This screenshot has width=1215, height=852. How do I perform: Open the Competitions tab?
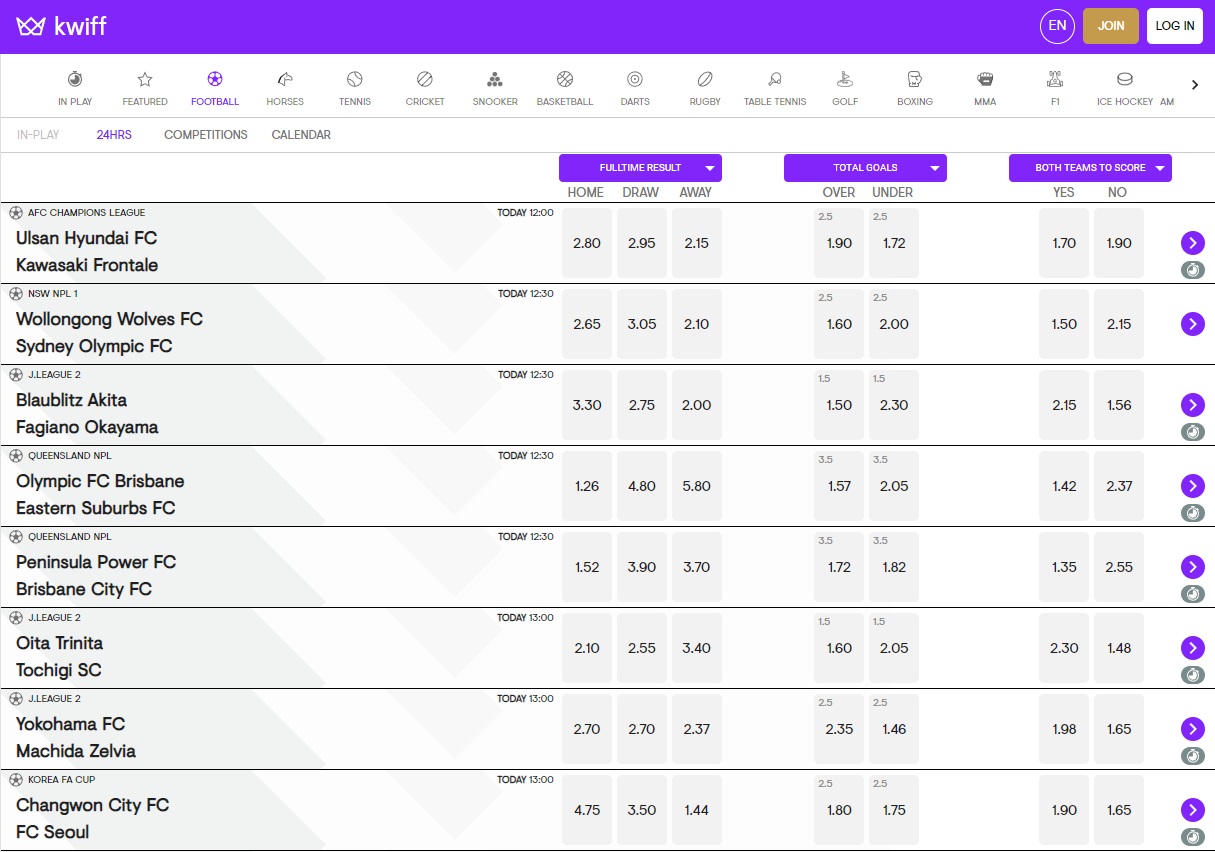[206, 135]
